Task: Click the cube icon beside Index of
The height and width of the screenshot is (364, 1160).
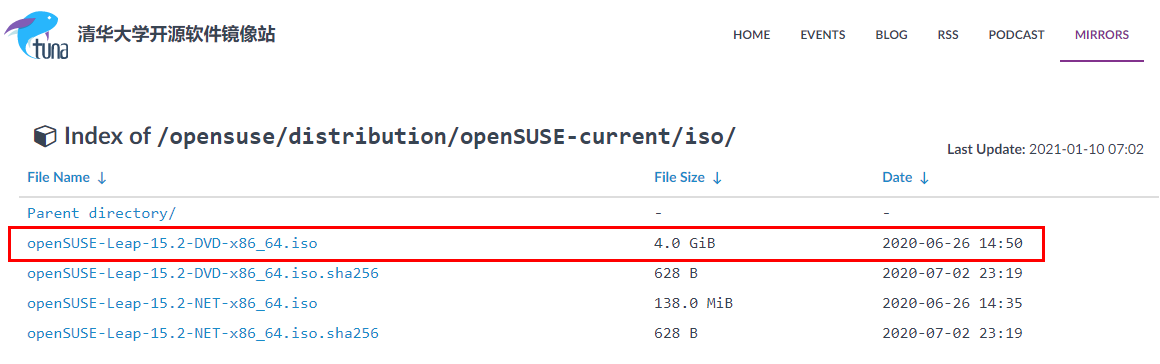Action: pyautogui.click(x=45, y=136)
